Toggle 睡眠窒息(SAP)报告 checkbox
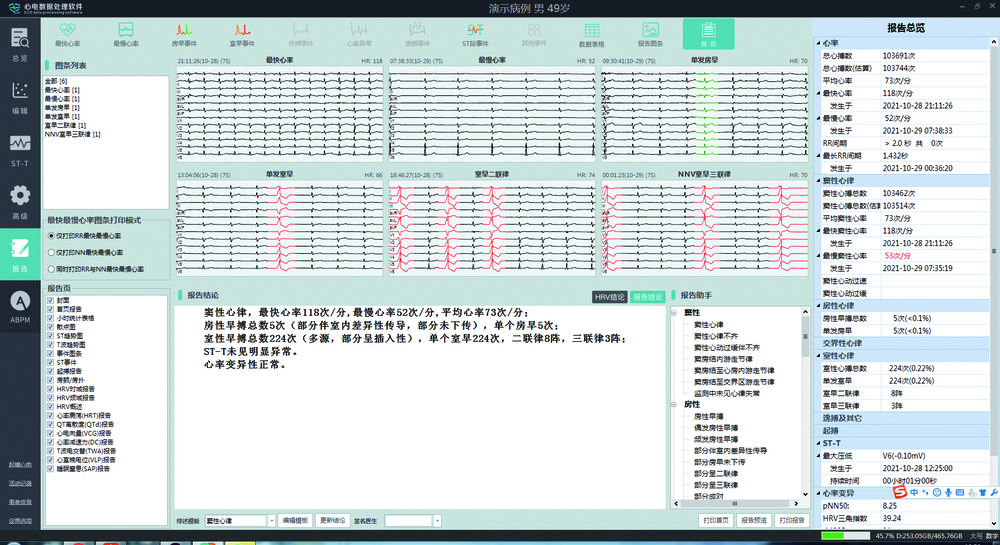 51,468
